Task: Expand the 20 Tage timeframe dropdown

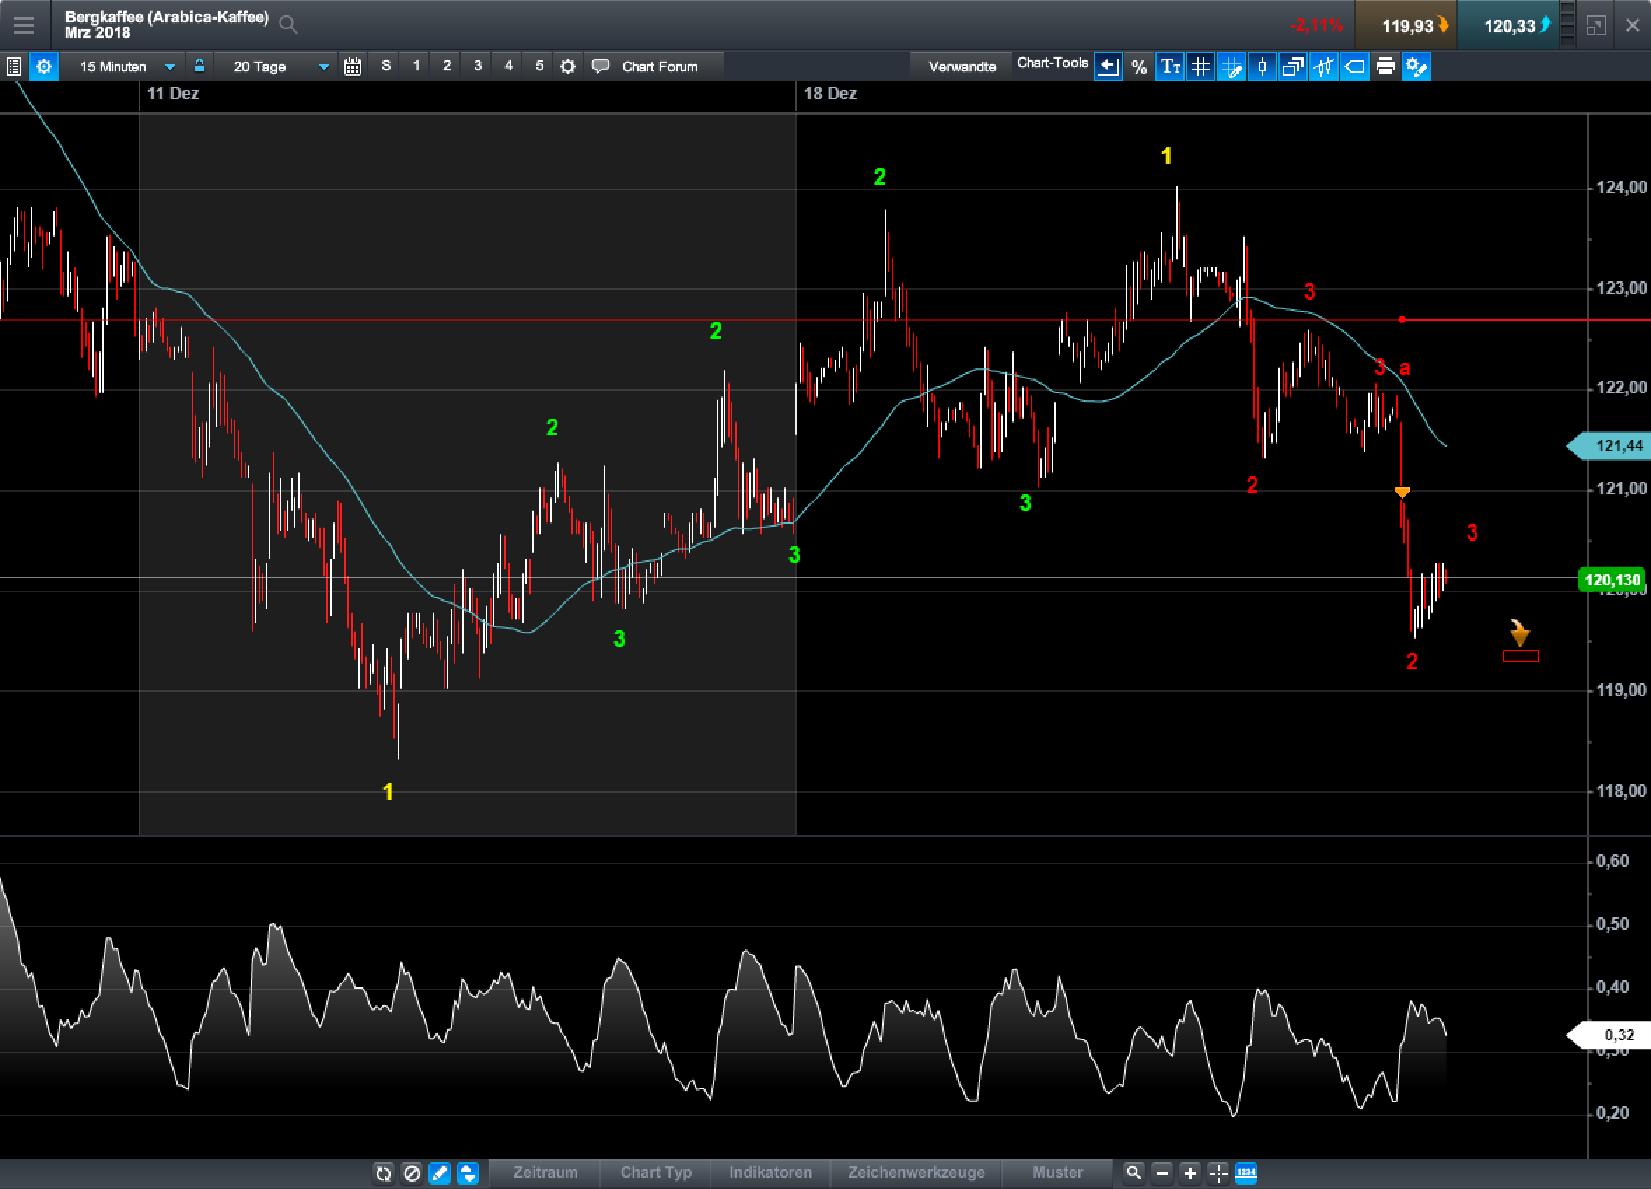Action: click(x=322, y=66)
